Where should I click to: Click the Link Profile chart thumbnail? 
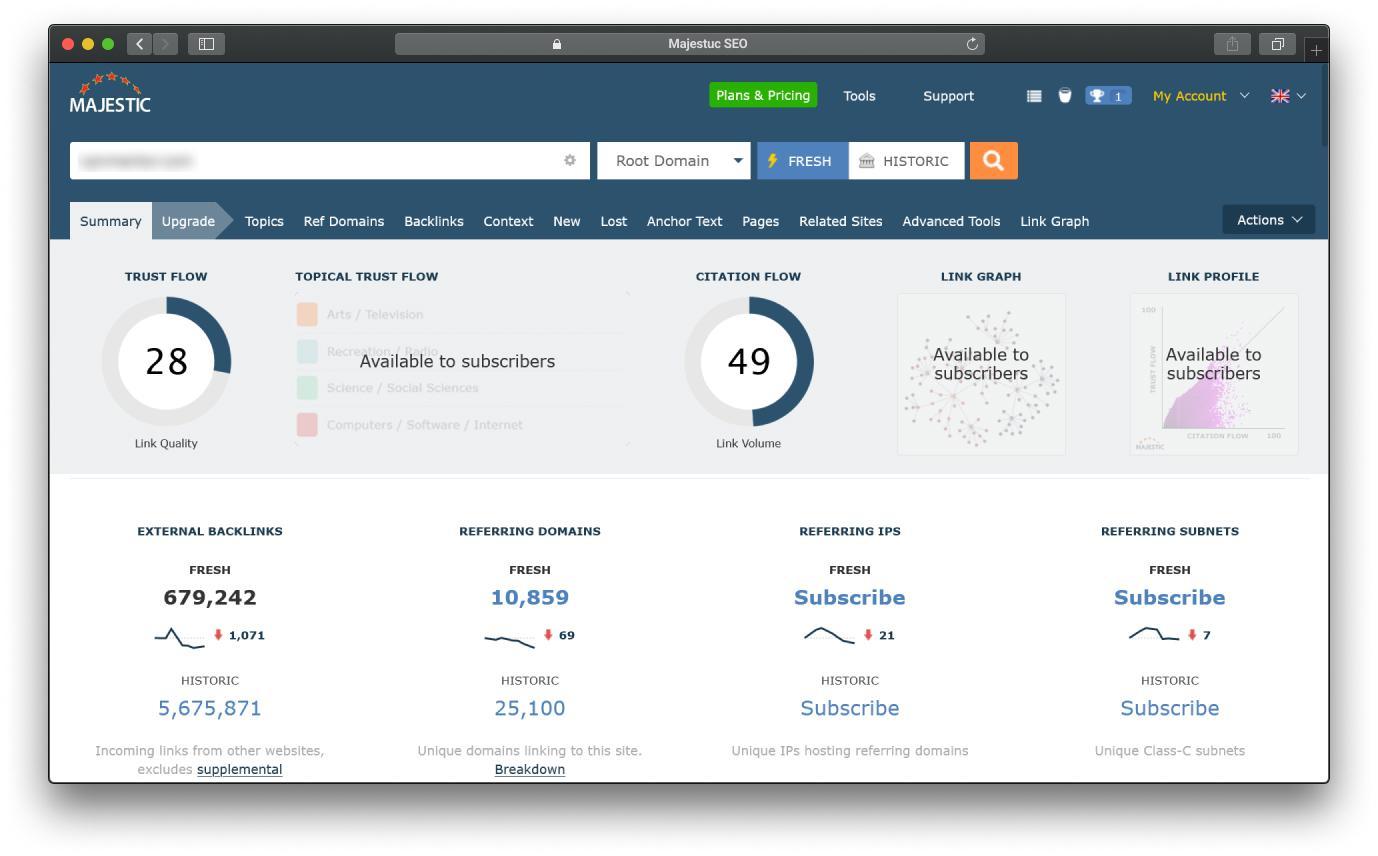(1213, 374)
